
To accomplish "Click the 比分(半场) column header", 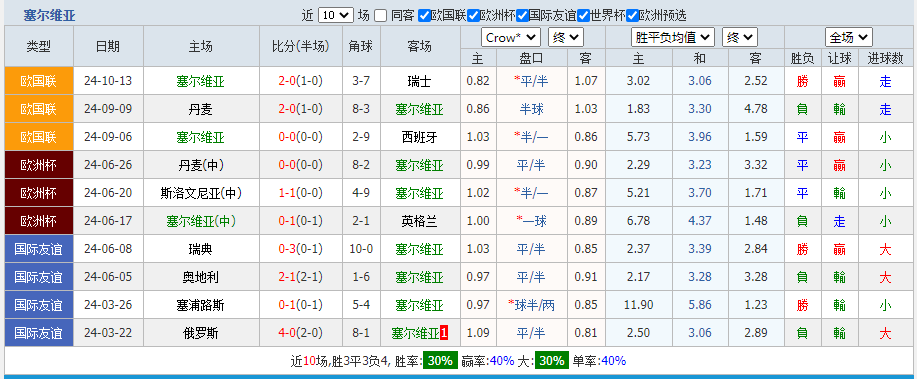I will point(301,46).
